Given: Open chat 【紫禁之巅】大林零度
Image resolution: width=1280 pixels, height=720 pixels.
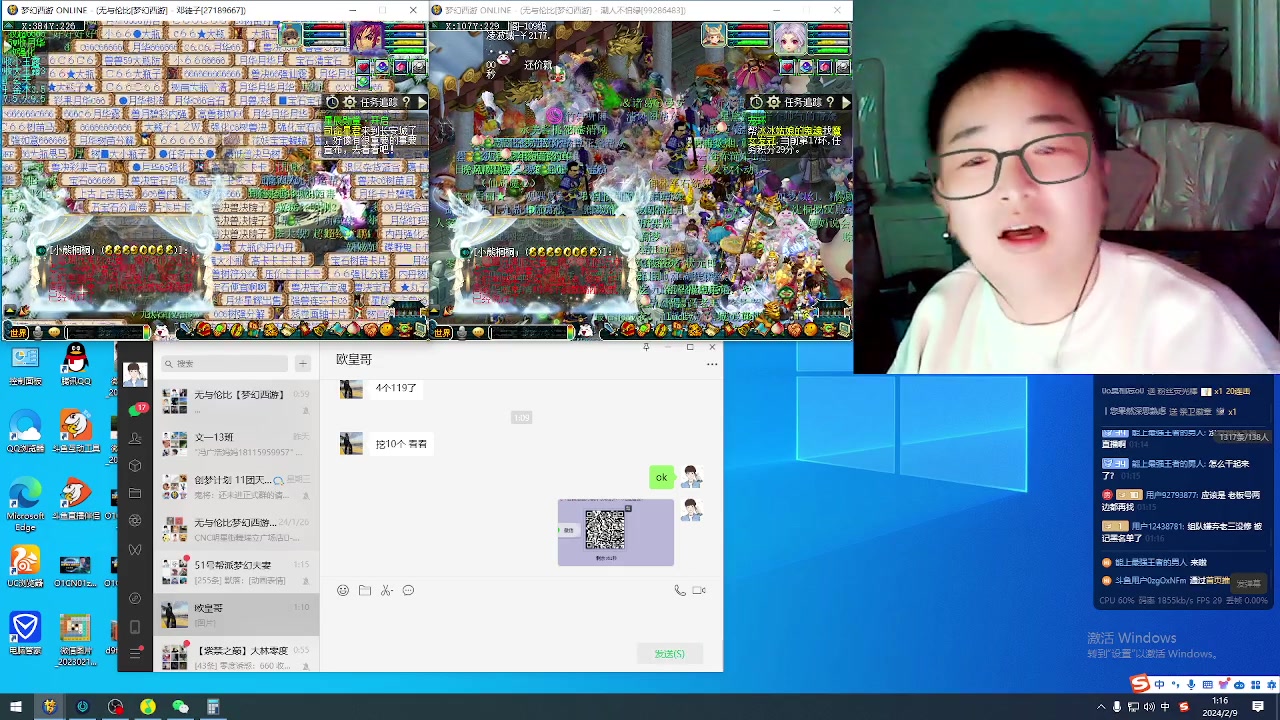Looking at the screenshot, I should (236, 656).
